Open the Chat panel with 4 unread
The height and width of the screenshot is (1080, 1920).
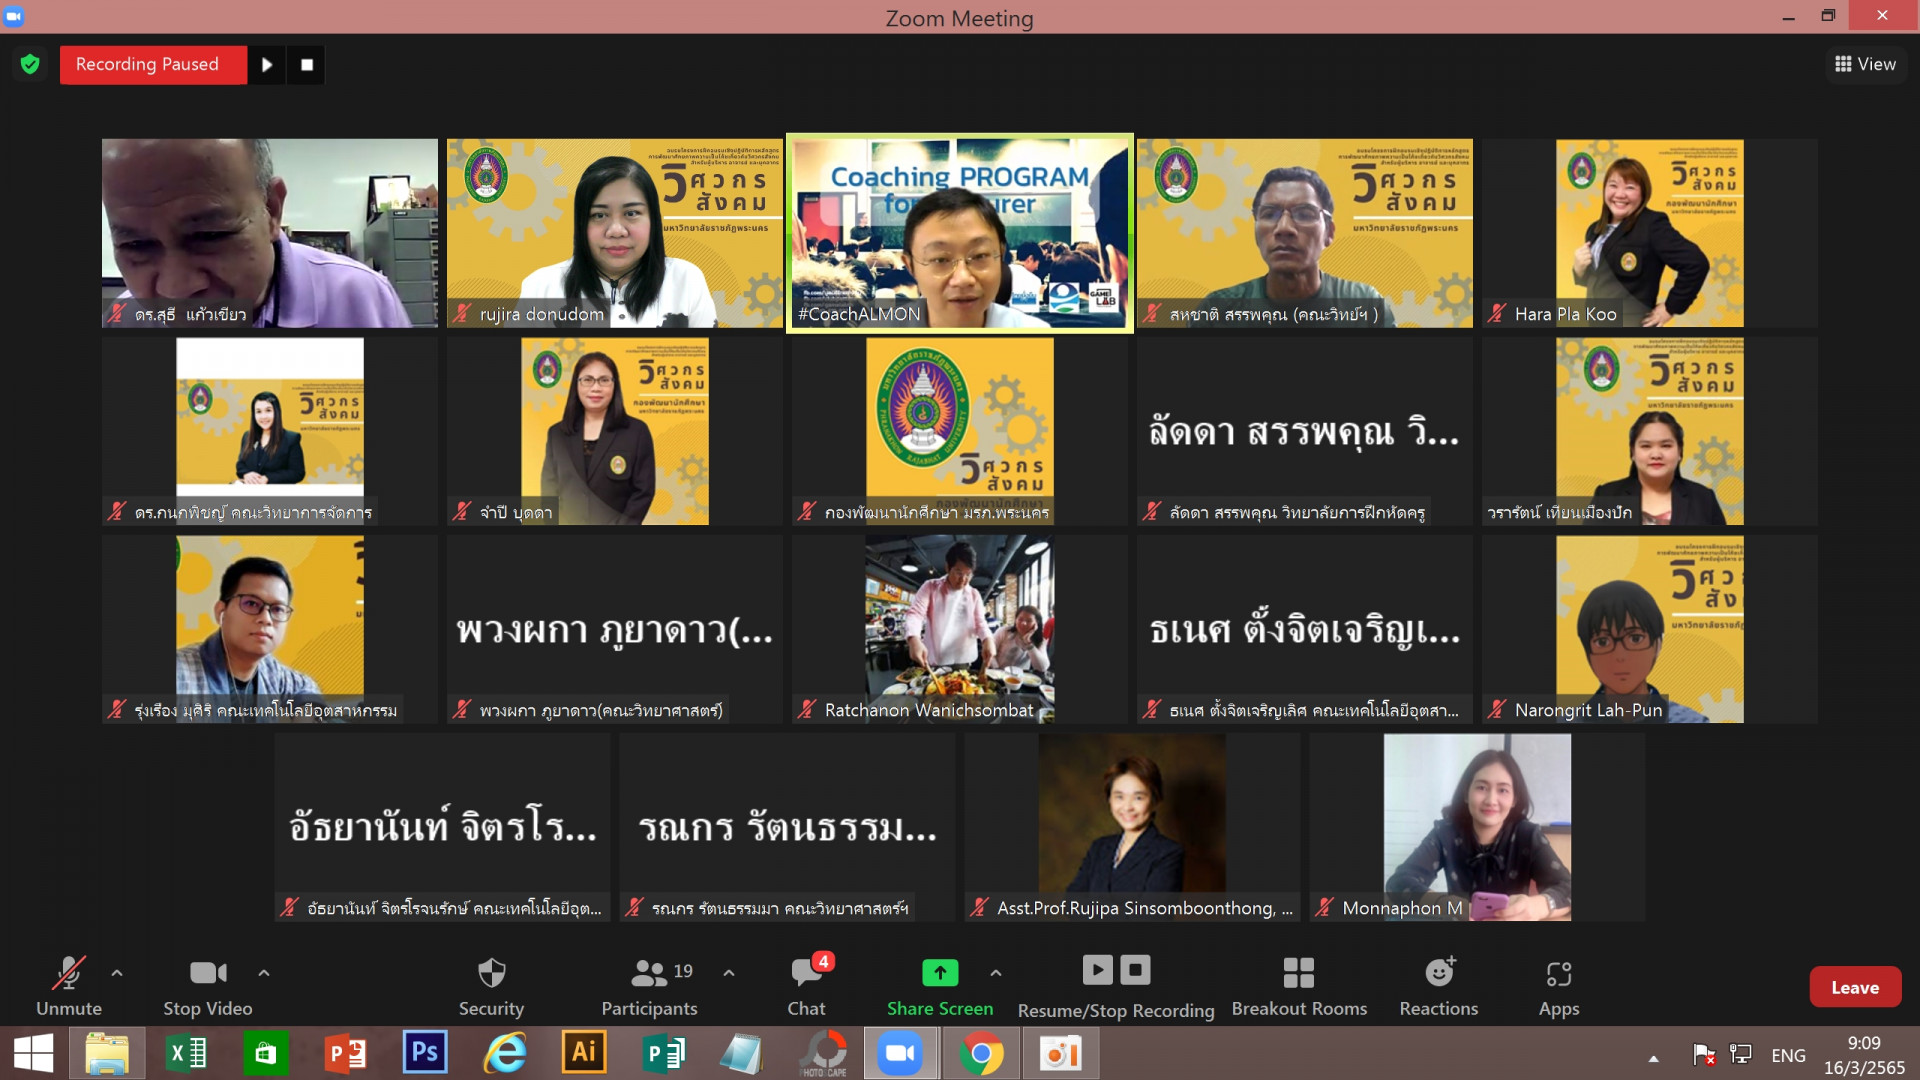(807, 986)
